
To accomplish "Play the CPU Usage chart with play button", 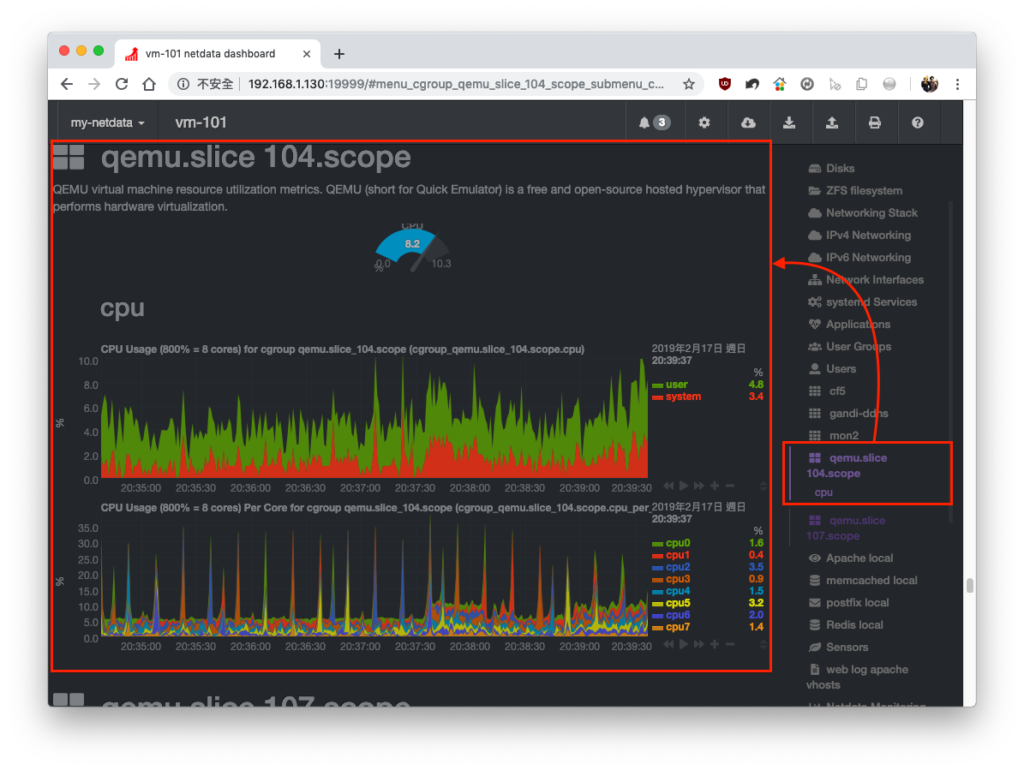I will pos(683,486).
